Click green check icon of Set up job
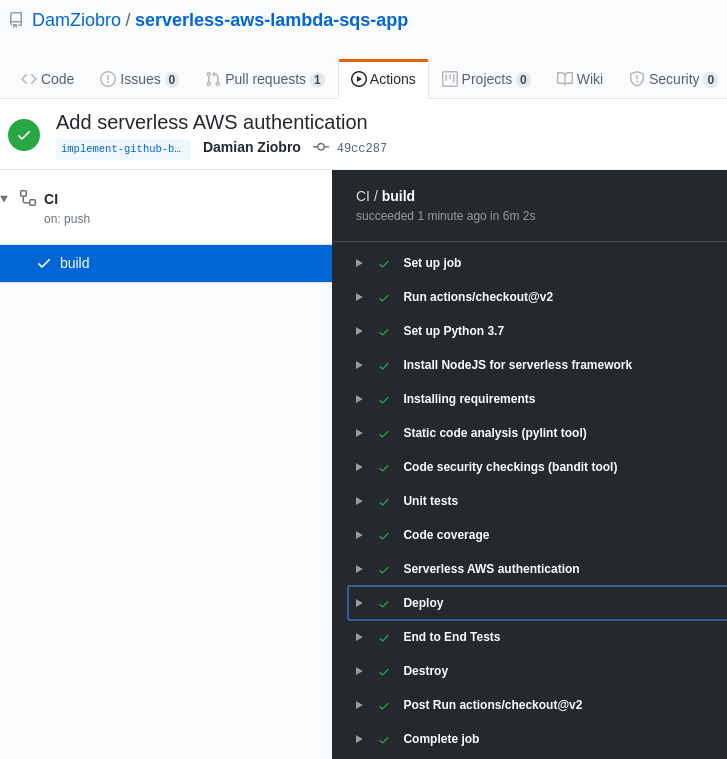Image resolution: width=727 pixels, height=759 pixels. pyautogui.click(x=384, y=264)
